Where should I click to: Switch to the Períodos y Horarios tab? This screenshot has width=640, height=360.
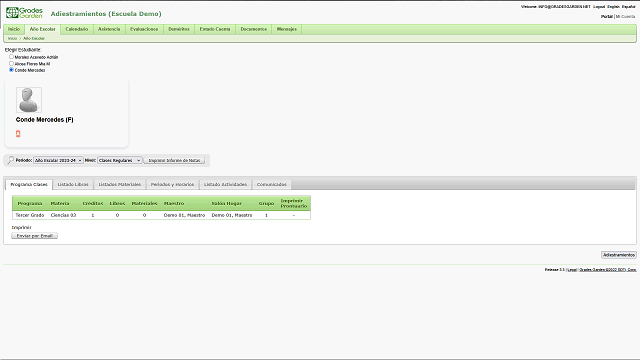172,184
